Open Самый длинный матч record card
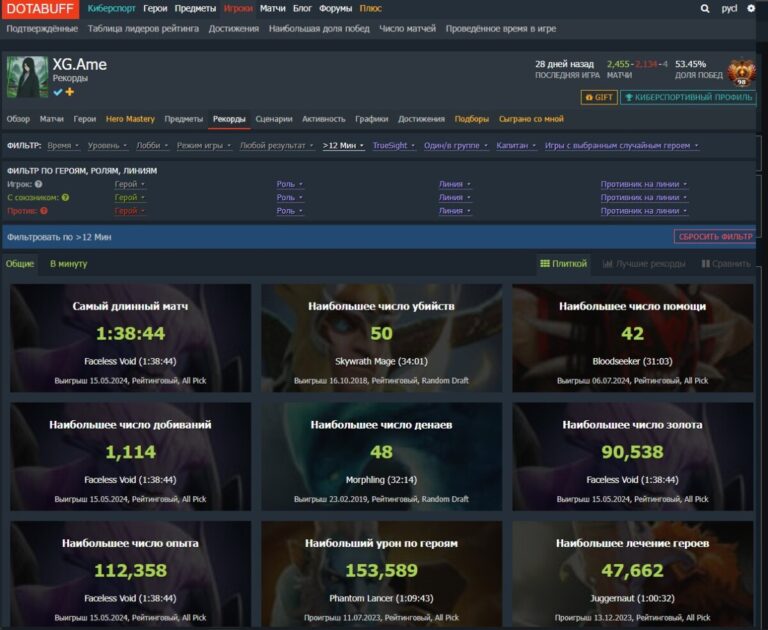This screenshot has height=630, width=768. click(x=130, y=338)
